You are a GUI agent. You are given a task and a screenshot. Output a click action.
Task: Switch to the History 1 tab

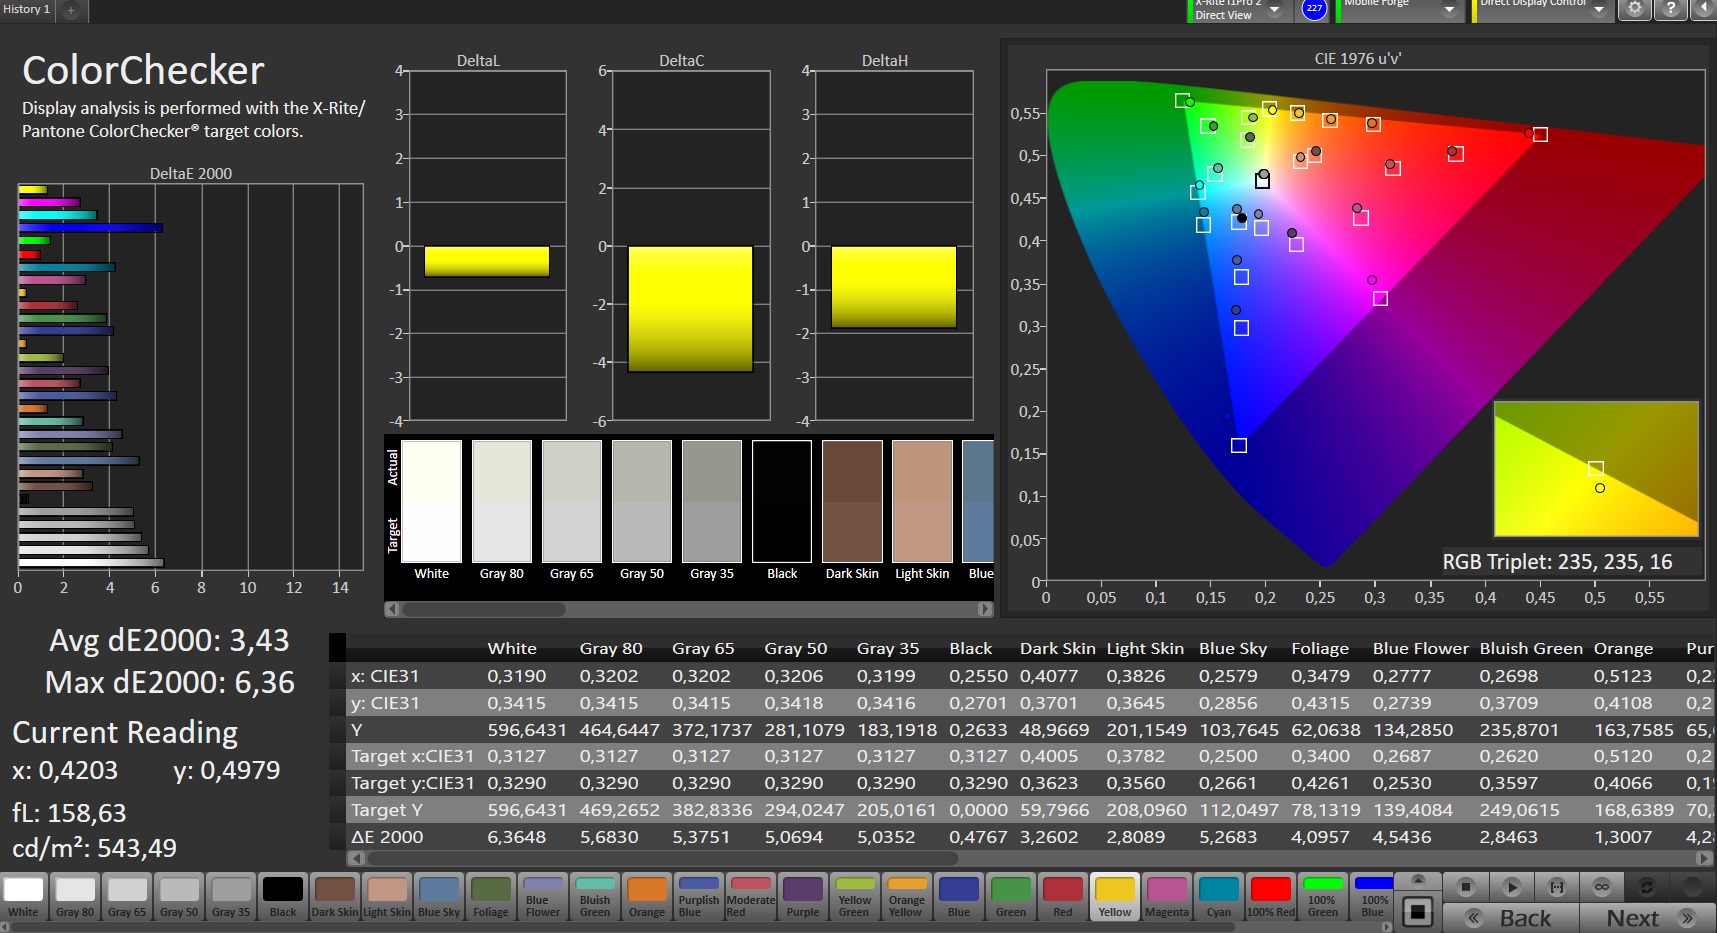[27, 10]
